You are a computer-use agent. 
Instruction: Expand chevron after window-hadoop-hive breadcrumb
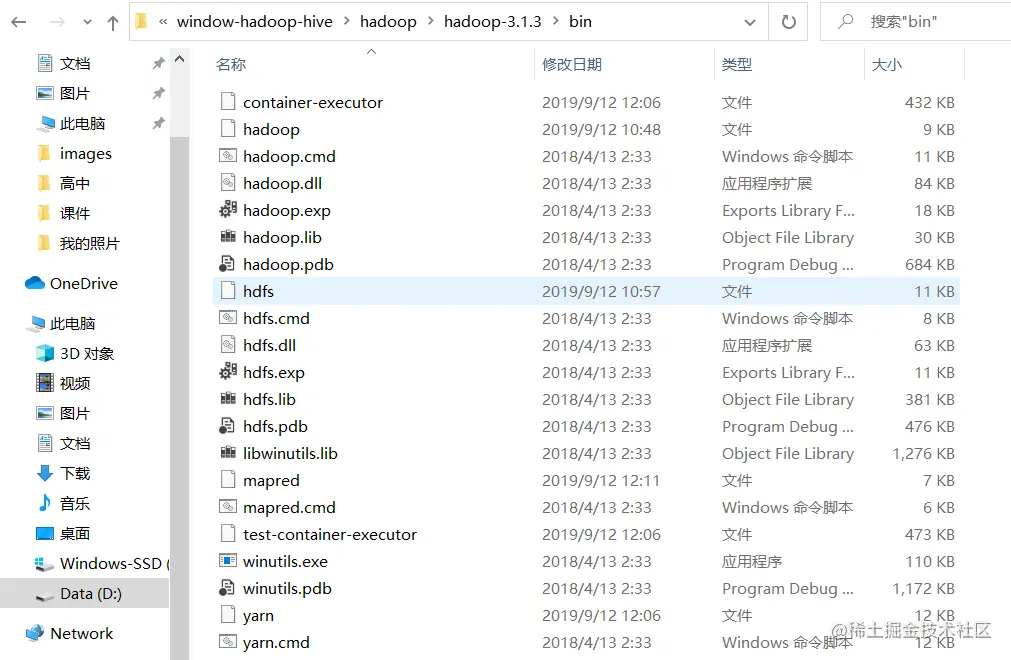click(347, 21)
